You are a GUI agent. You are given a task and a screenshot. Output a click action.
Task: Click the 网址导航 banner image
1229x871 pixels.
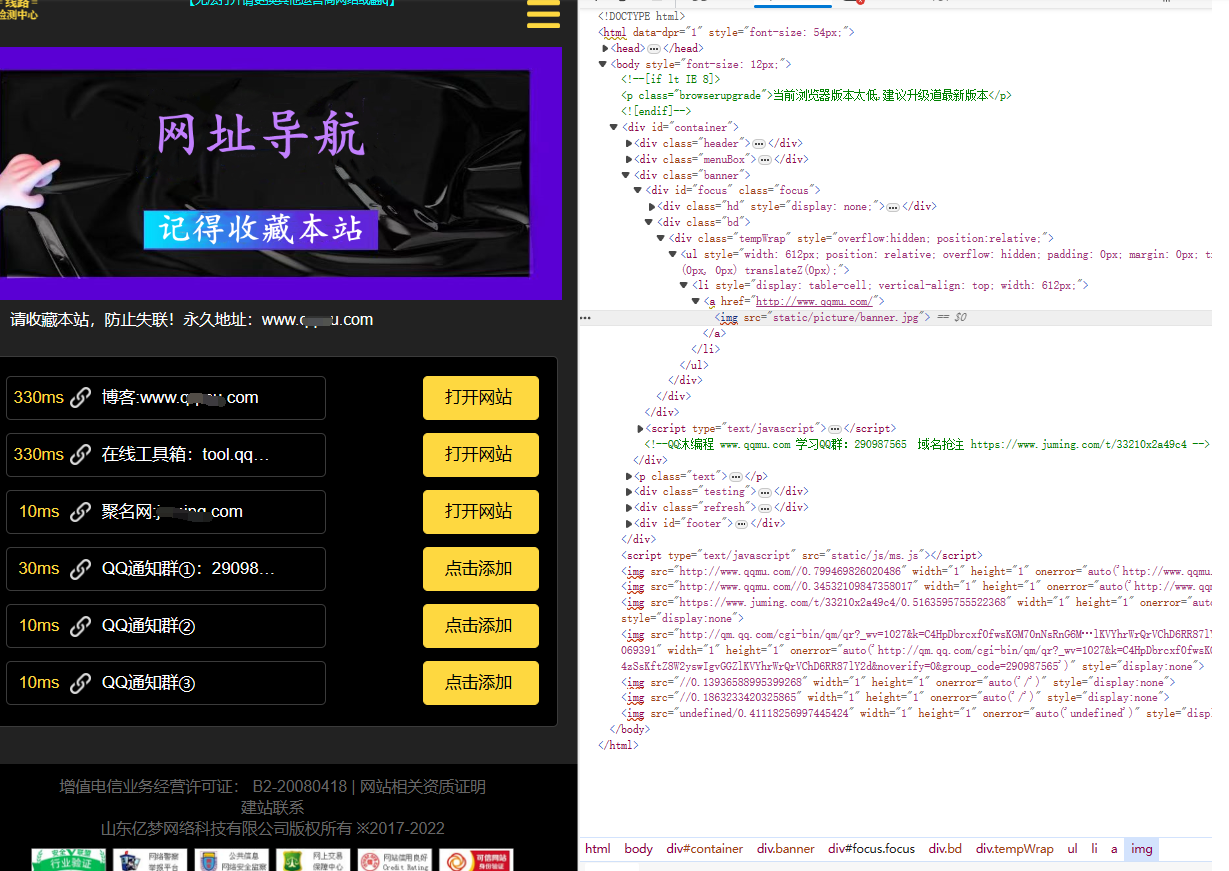click(x=280, y=173)
